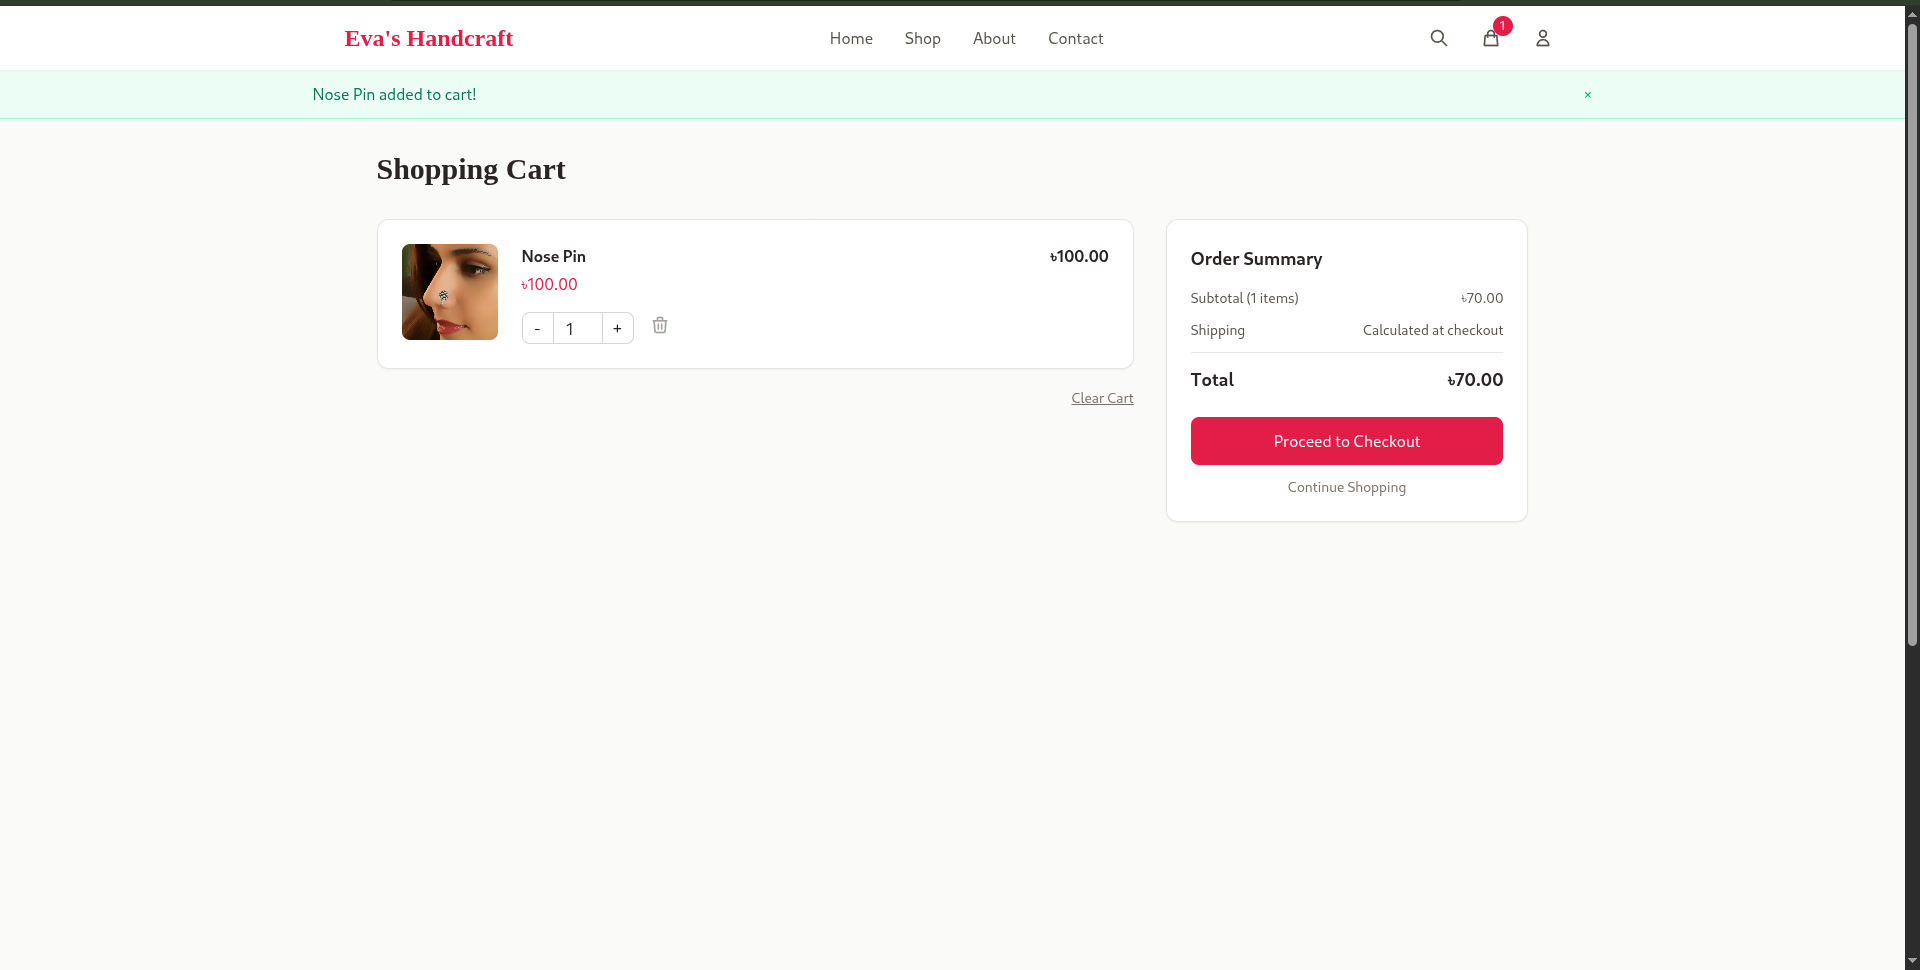Continue Shopping from order summary

click(1346, 487)
